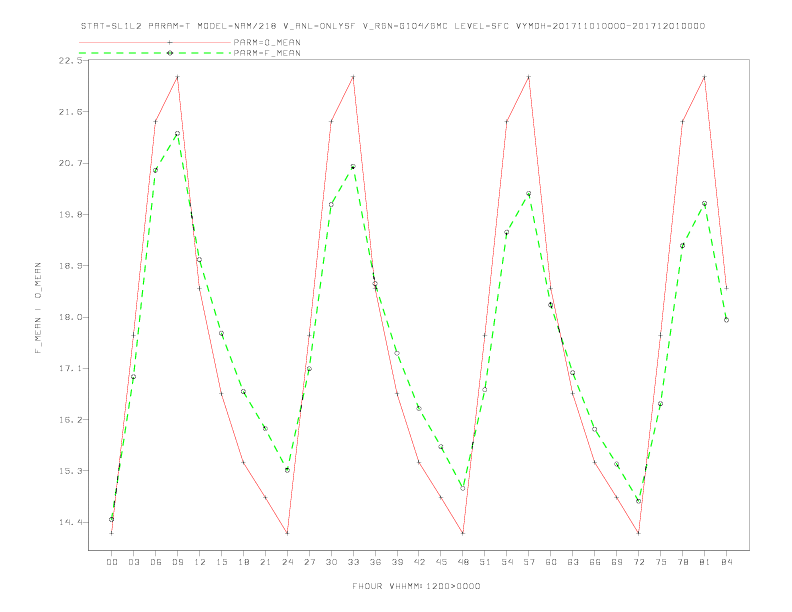Image resolution: width=792 pixels, height=612 pixels.
Task: Select the plus marker on the O_MEAN legend line
Action: point(170,42)
